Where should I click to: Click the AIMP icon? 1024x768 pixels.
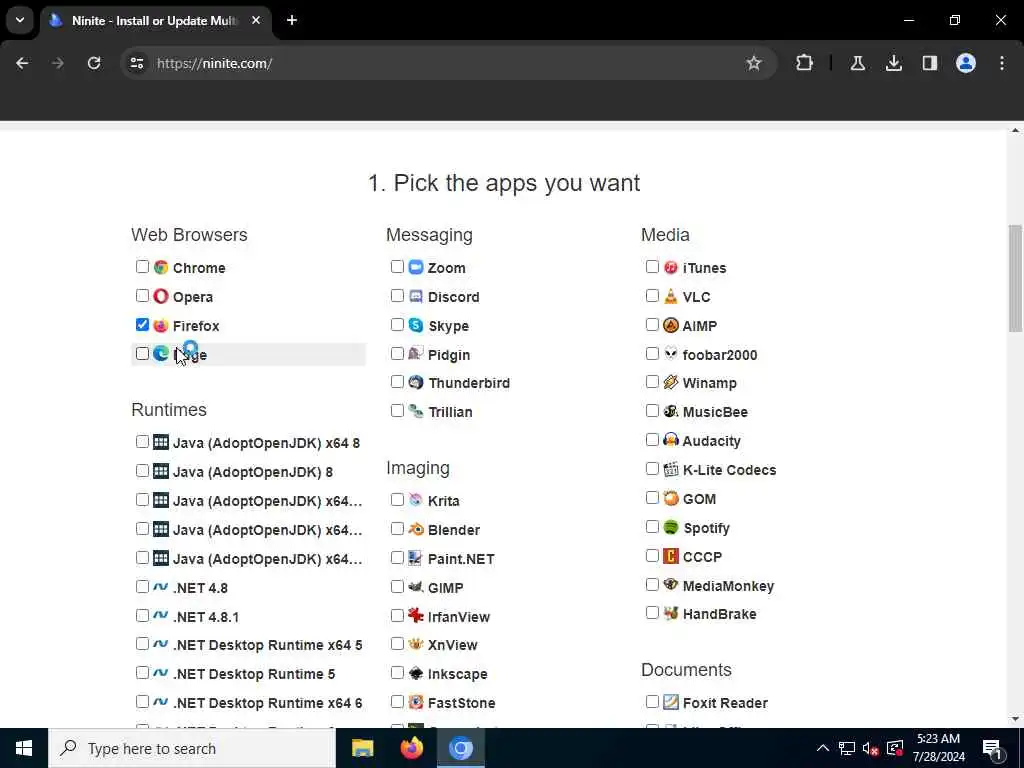(671, 325)
